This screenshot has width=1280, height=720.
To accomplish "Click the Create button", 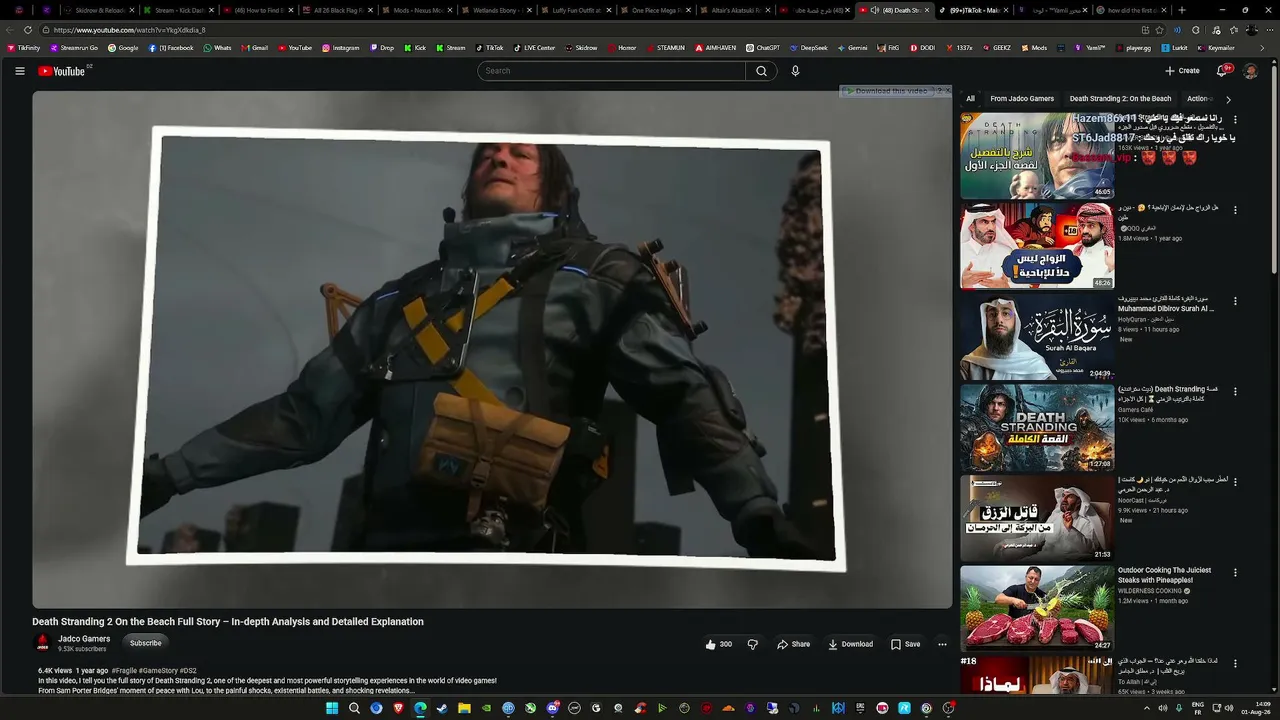I will [x=1182, y=71].
